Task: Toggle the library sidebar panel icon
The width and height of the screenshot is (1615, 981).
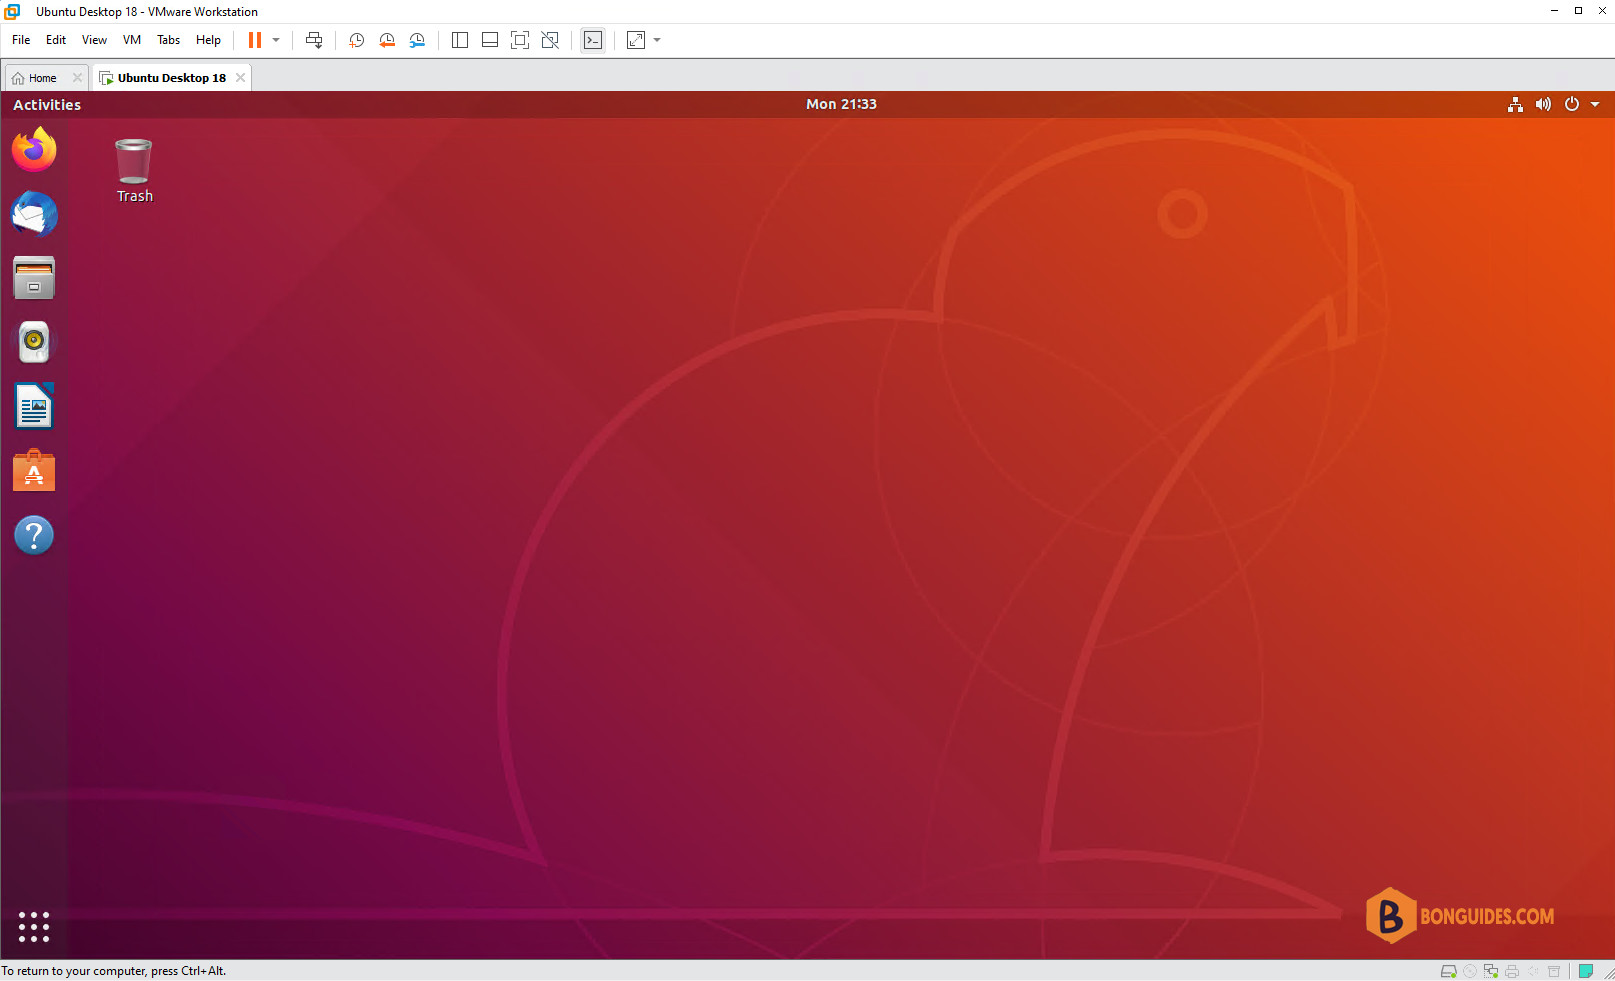Action: click(460, 40)
